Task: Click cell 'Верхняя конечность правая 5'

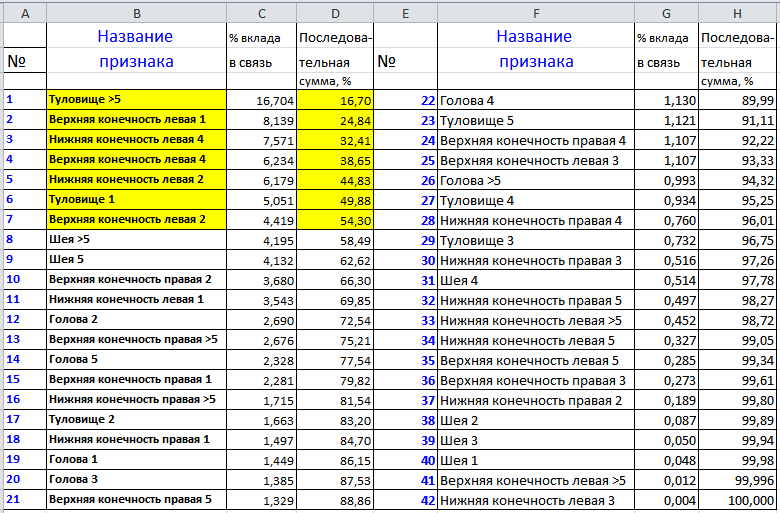Action: (x=137, y=499)
